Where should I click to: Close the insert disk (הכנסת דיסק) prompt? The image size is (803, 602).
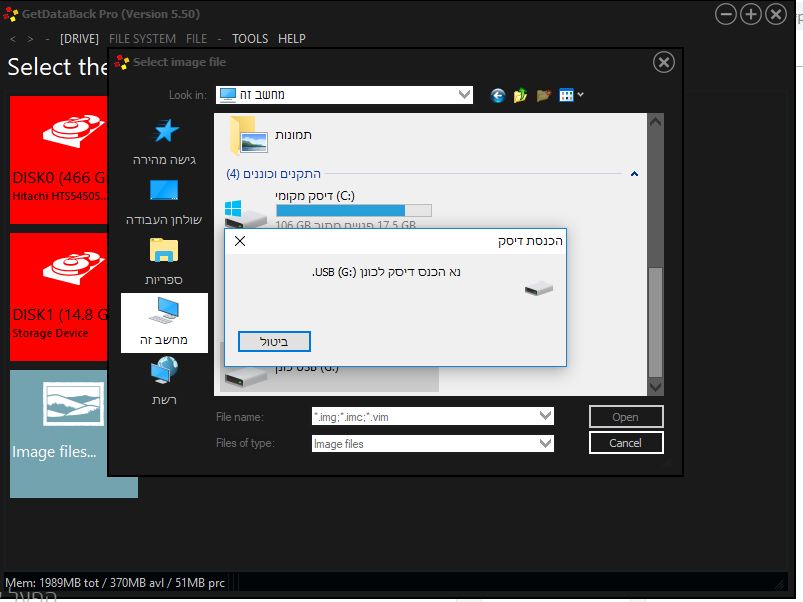click(240, 241)
